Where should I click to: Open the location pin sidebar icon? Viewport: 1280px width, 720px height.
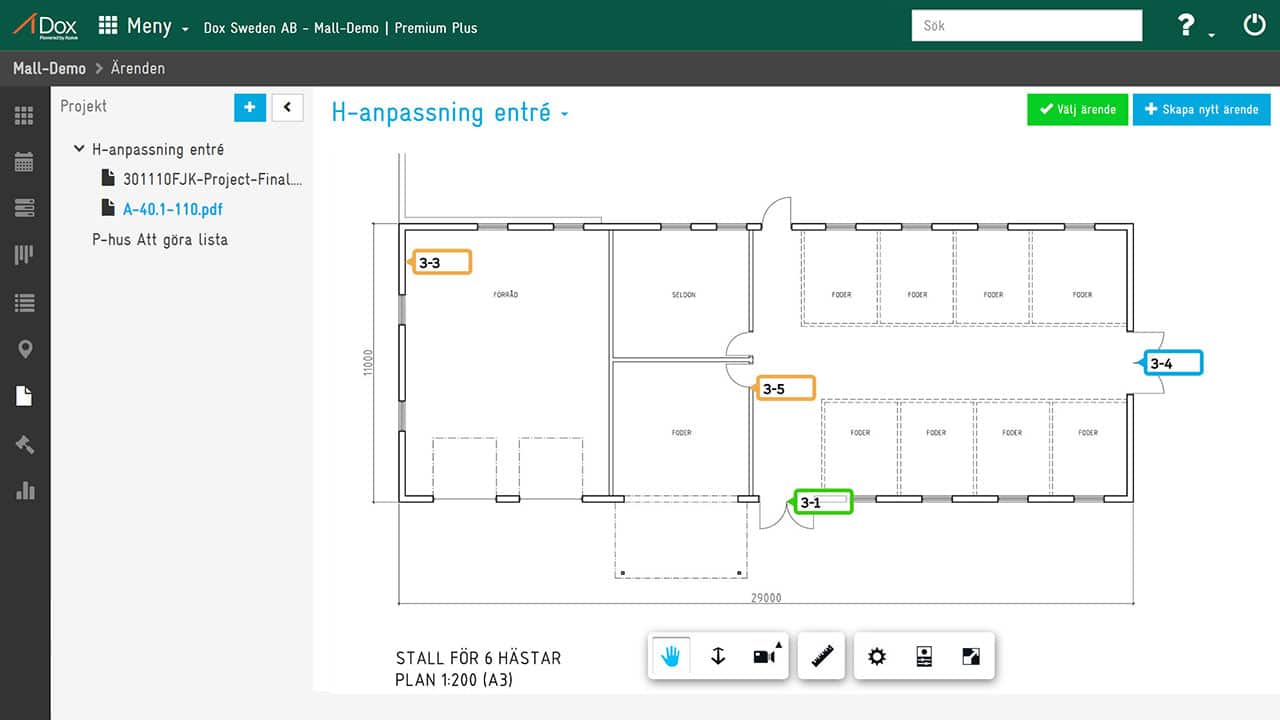tap(24, 349)
